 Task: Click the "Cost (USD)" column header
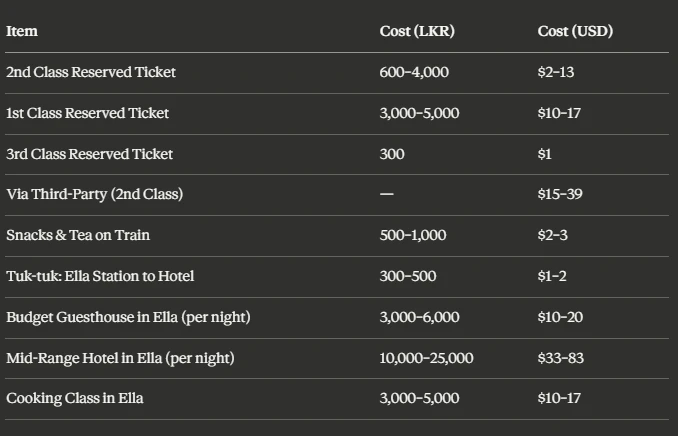pos(575,31)
